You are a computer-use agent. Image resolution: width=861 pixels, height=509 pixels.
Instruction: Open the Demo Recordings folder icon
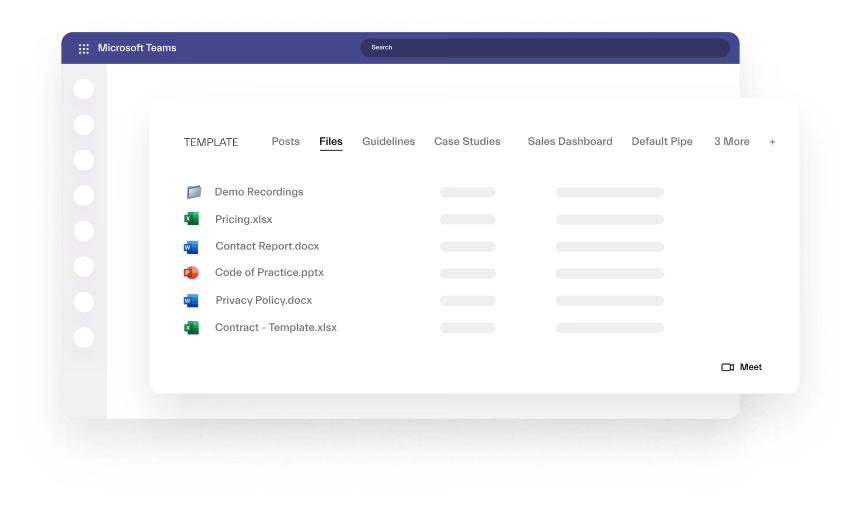tap(194, 192)
